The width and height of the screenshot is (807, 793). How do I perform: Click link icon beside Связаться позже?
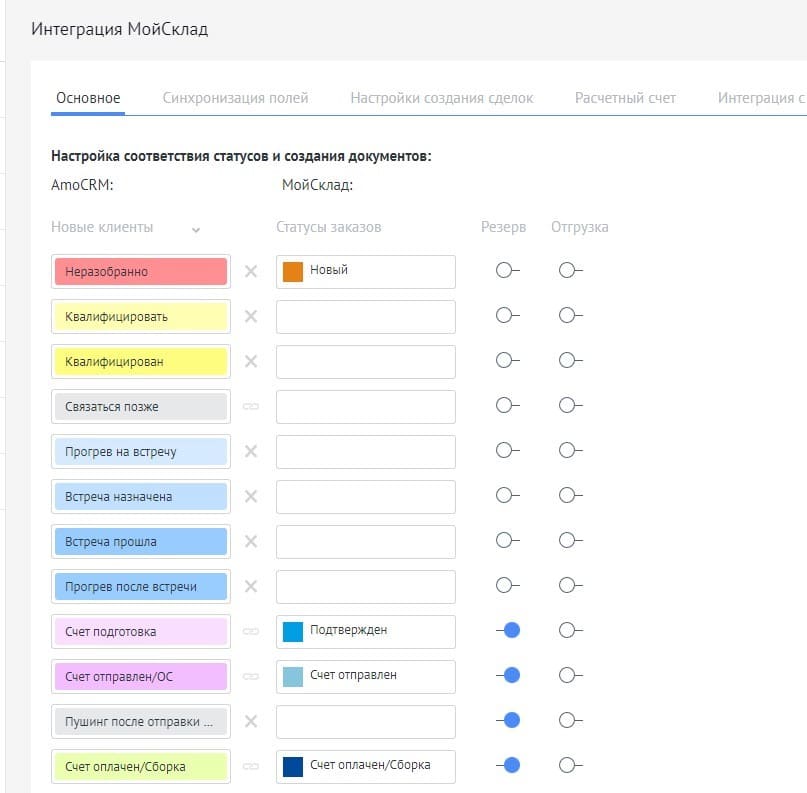251,407
